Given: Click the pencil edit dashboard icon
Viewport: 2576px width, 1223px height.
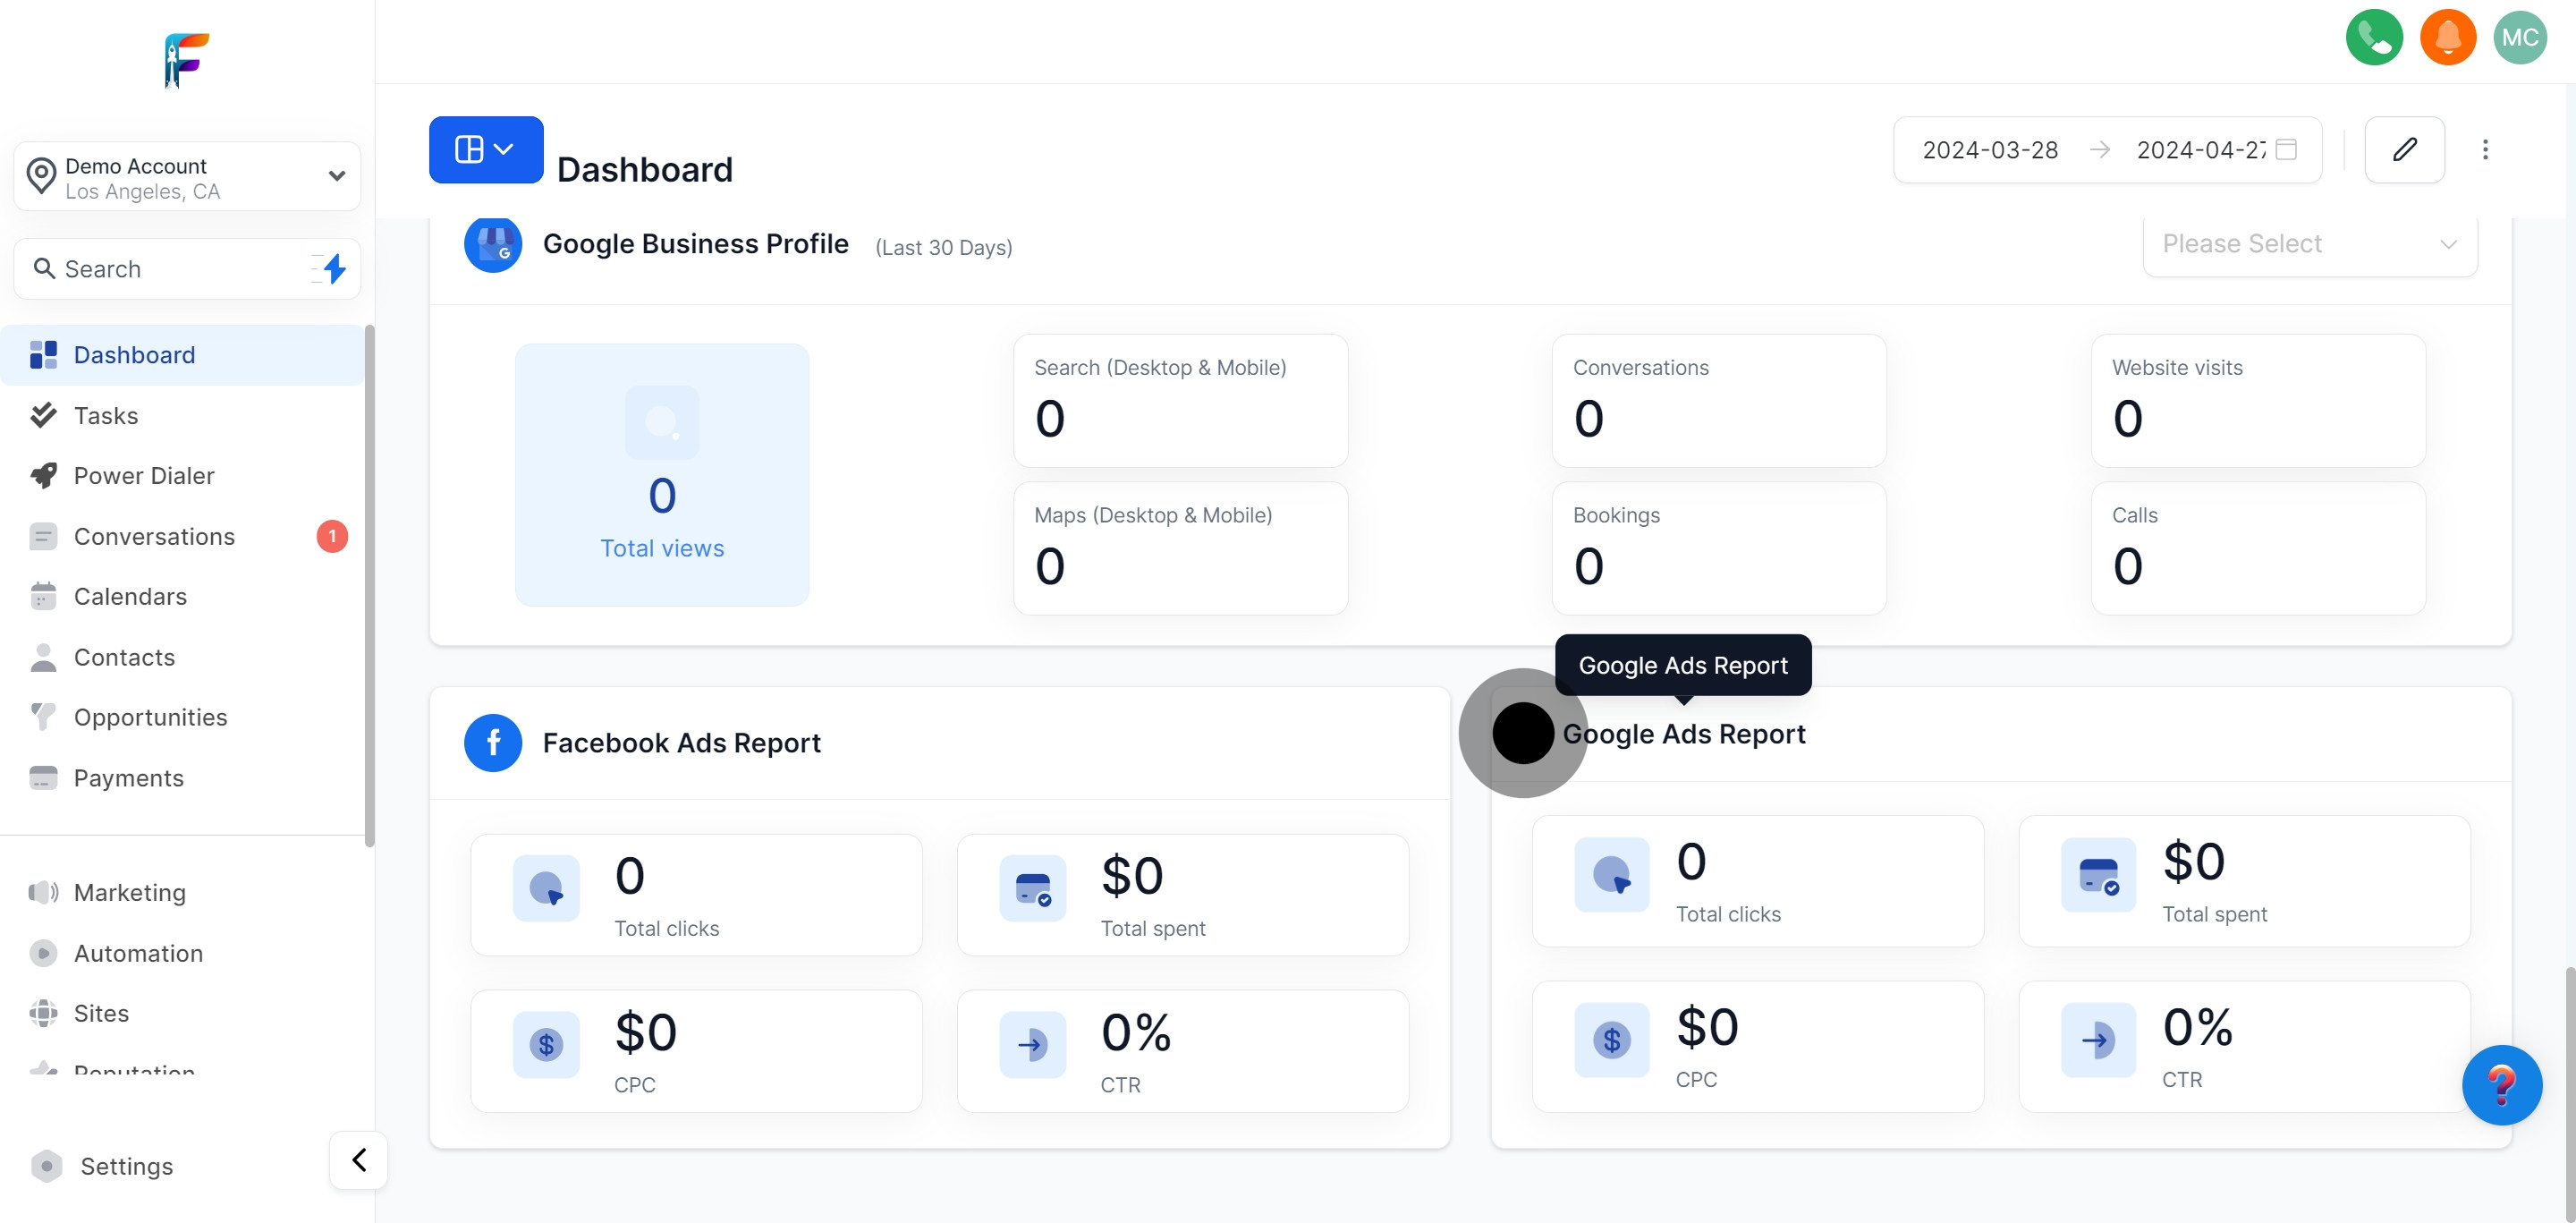Looking at the screenshot, I should (2404, 150).
